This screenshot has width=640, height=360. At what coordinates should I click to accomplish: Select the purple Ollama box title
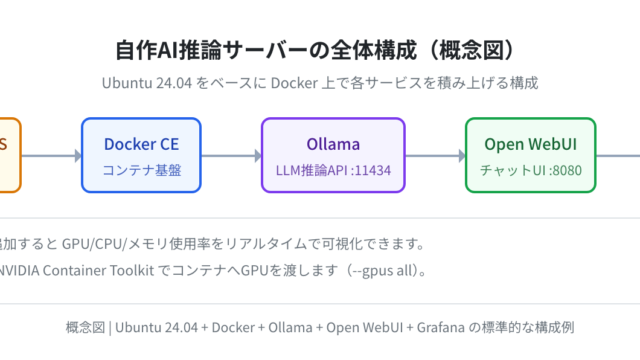[333, 144]
